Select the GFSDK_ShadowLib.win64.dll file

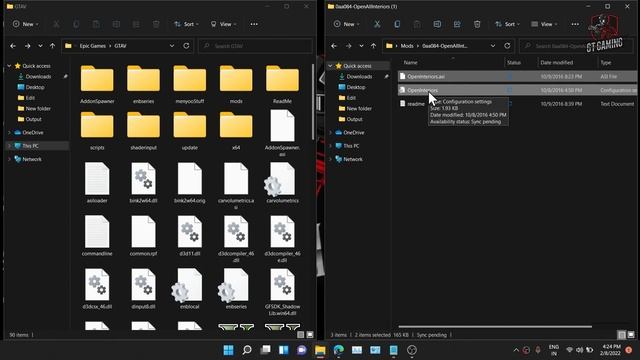coord(282,292)
